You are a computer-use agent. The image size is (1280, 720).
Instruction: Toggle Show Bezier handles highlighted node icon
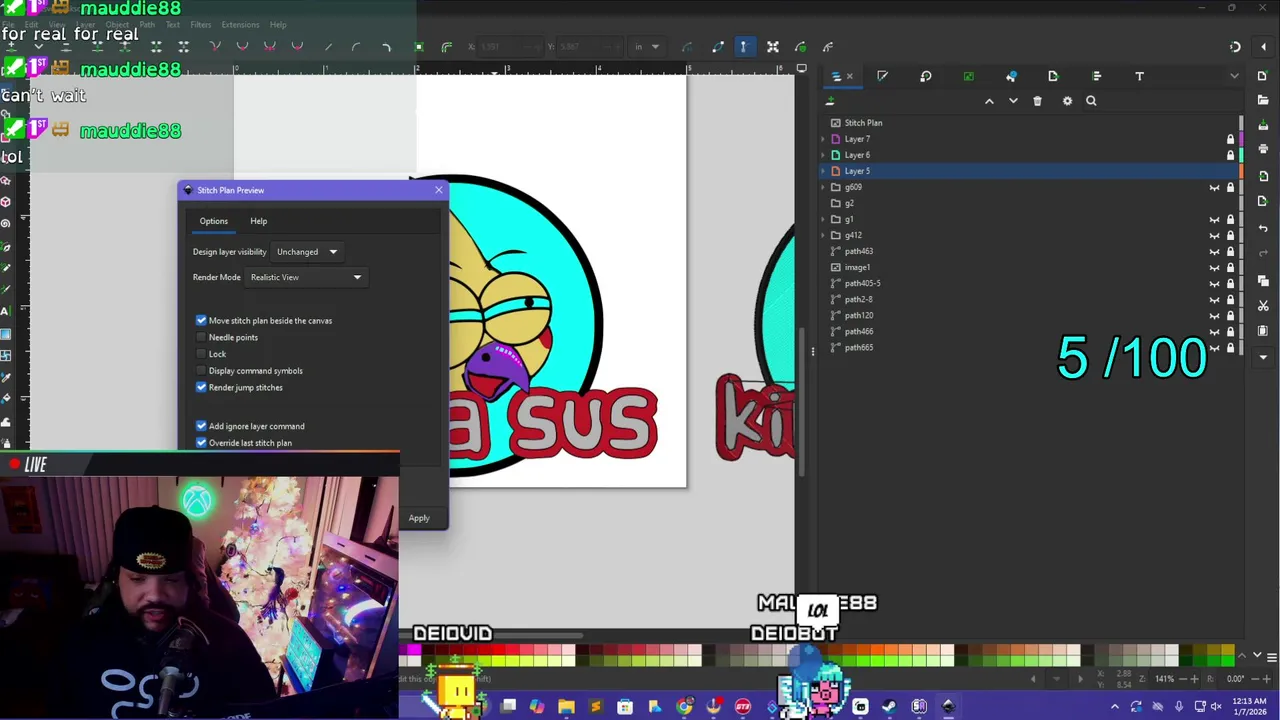coord(743,47)
